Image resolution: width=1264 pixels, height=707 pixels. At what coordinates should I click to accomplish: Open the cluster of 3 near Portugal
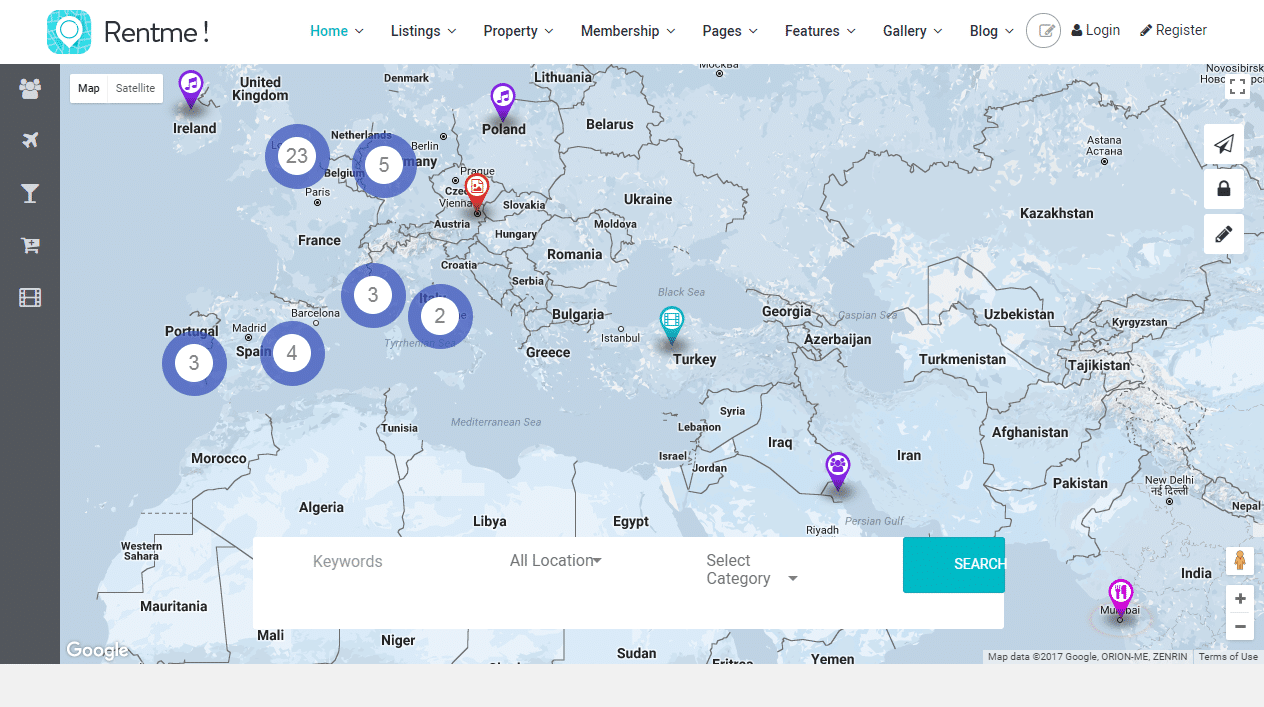point(194,363)
